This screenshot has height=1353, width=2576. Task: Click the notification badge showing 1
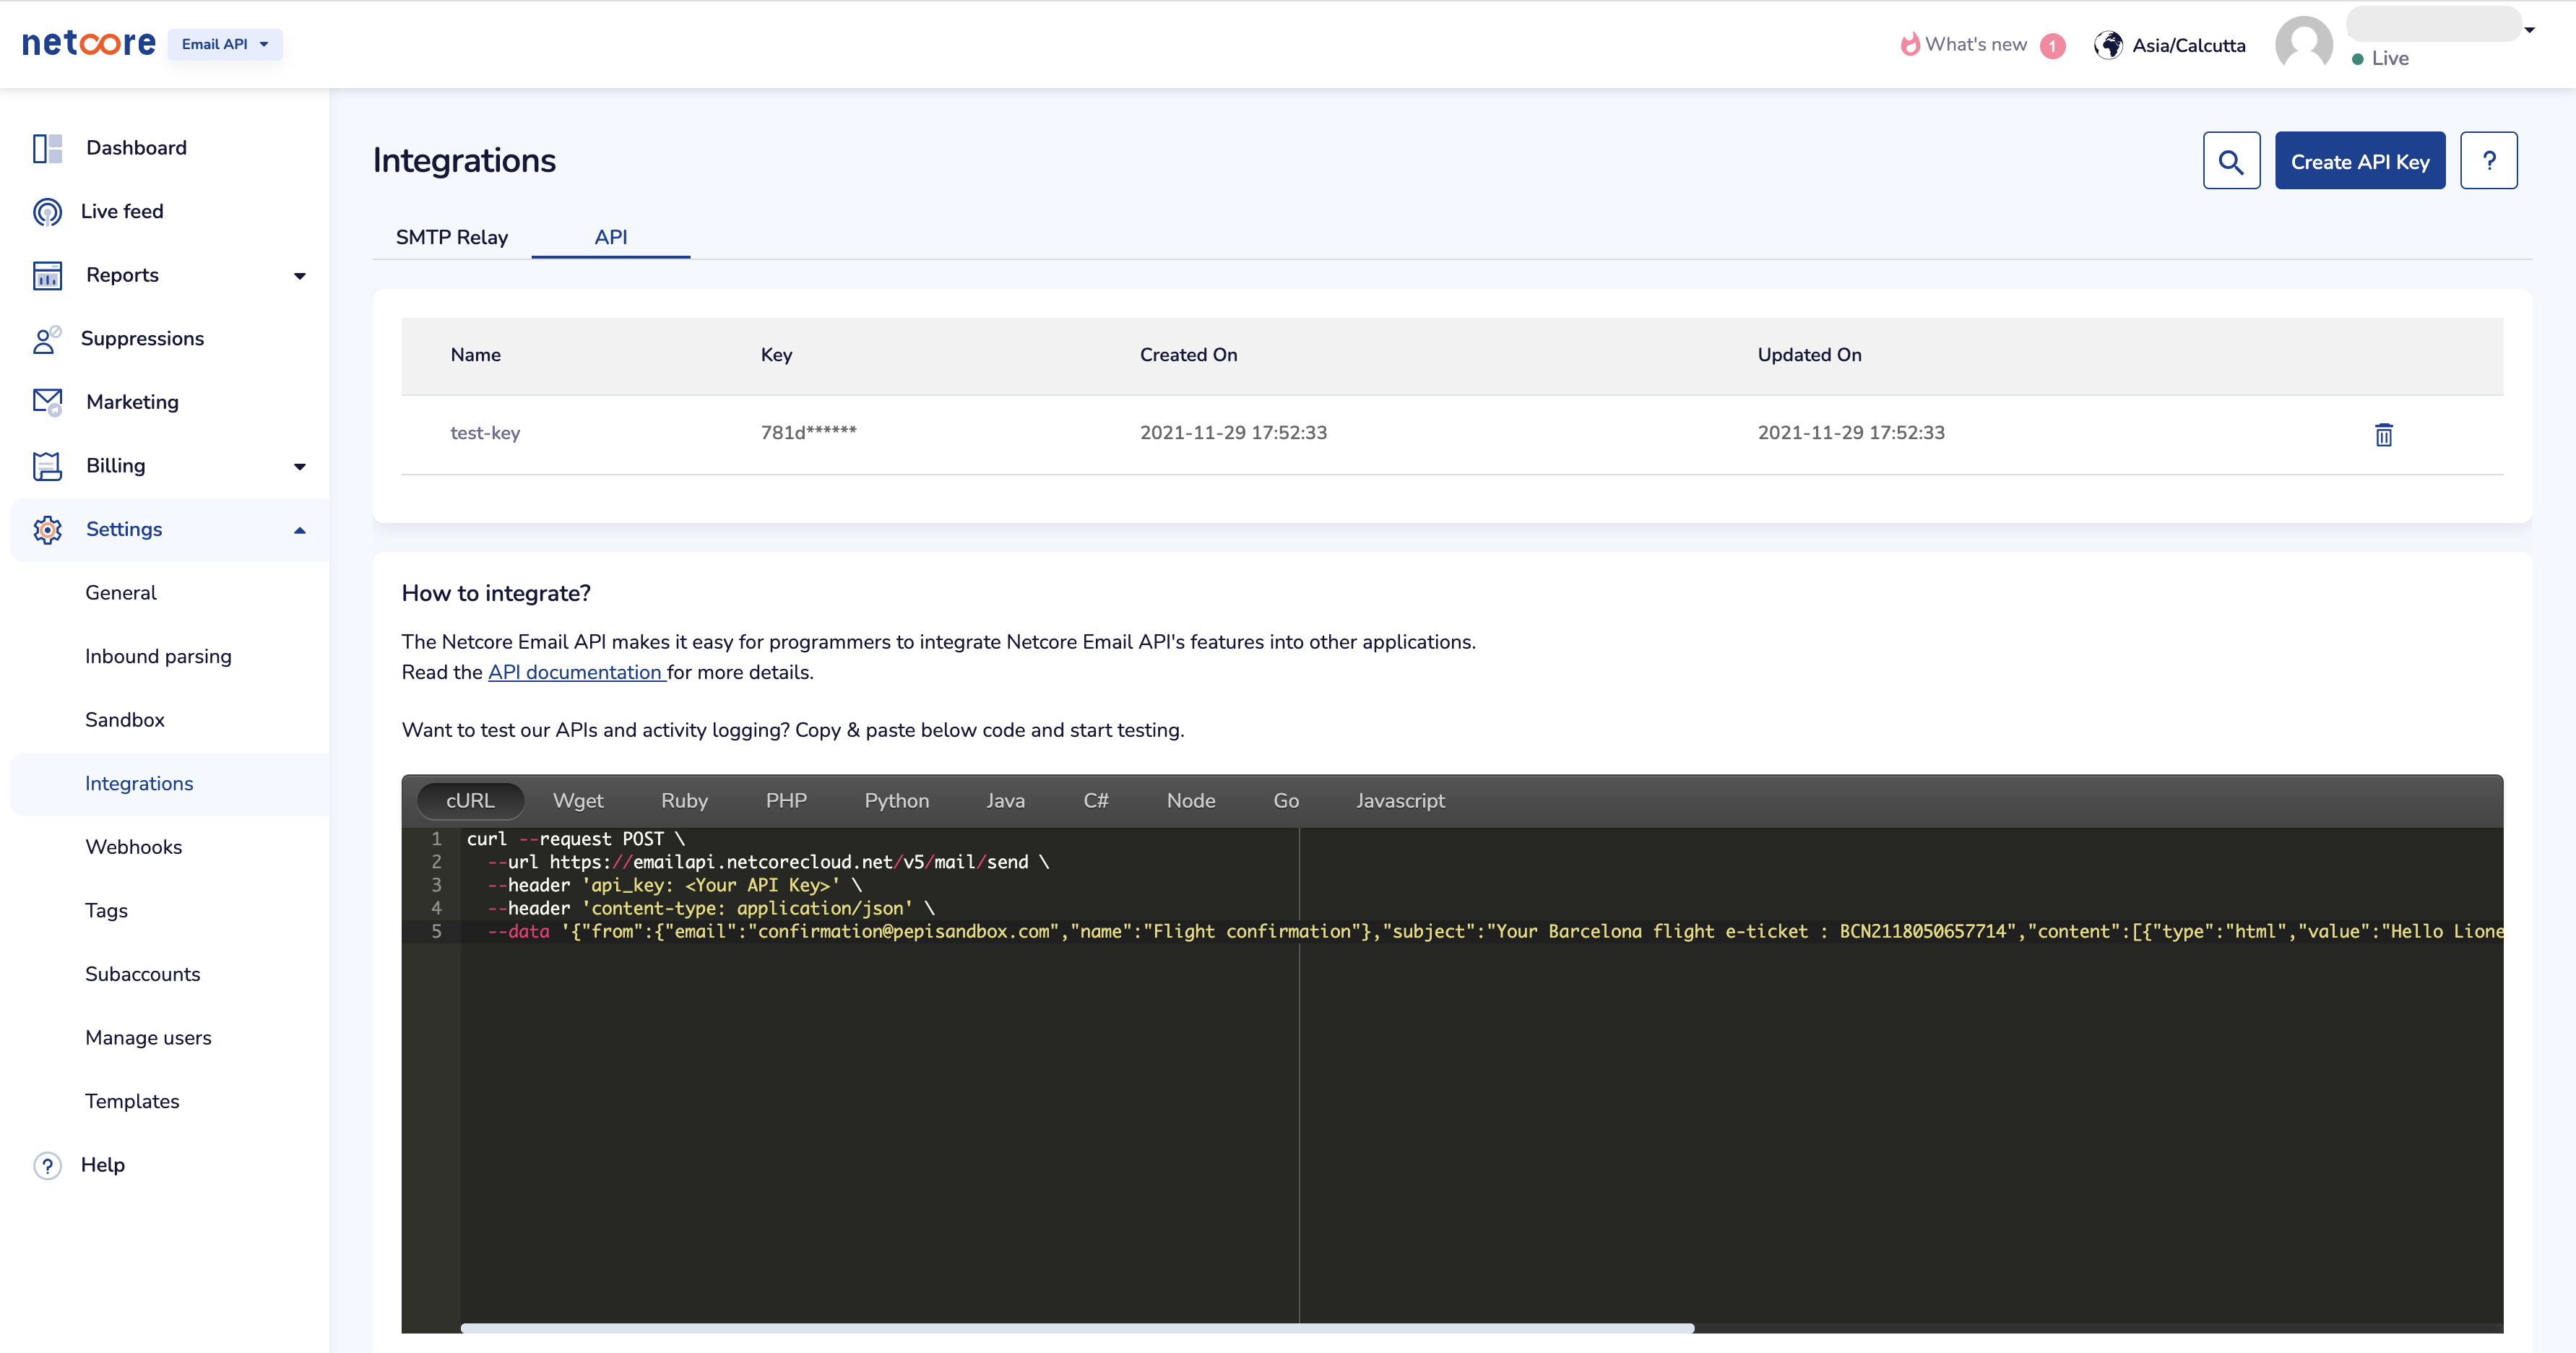coord(2052,46)
